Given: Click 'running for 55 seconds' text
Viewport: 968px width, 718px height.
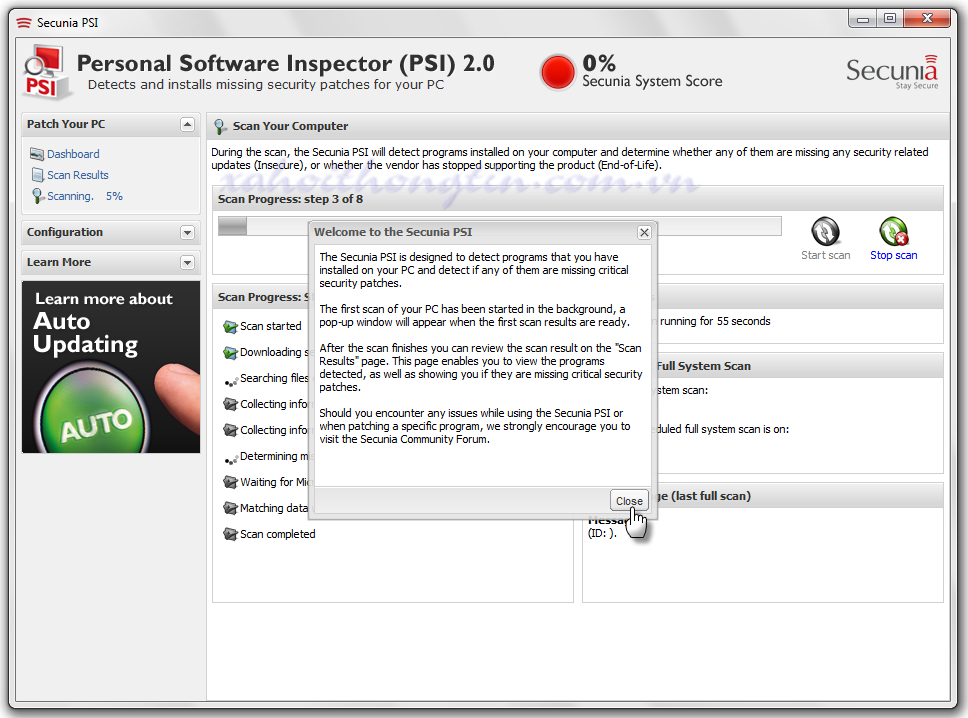Looking at the screenshot, I should (x=715, y=321).
